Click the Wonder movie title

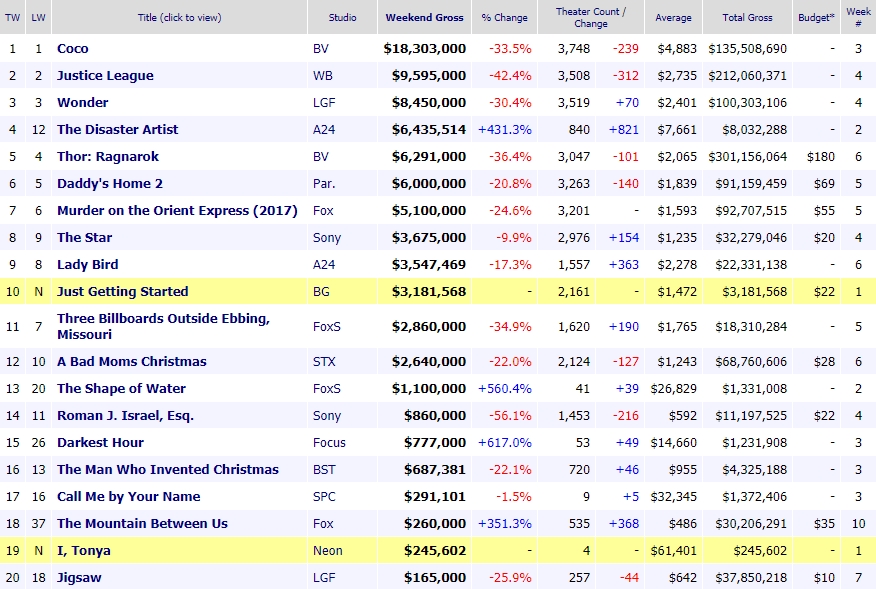click(x=83, y=103)
